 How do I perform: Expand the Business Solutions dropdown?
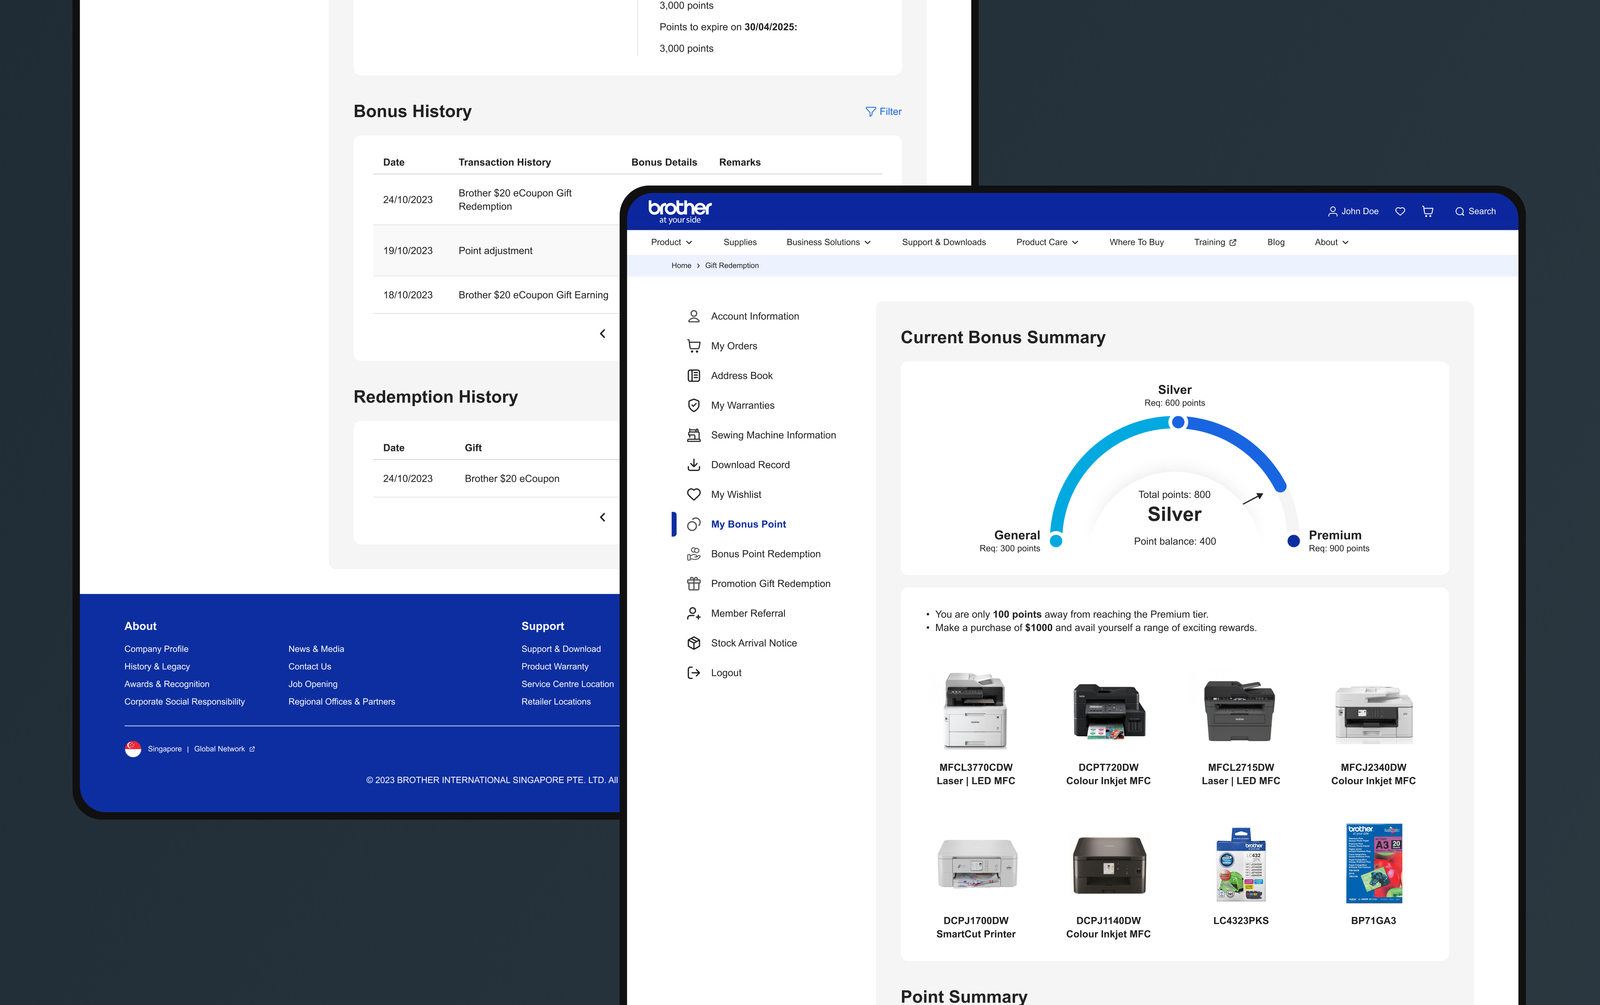click(828, 242)
